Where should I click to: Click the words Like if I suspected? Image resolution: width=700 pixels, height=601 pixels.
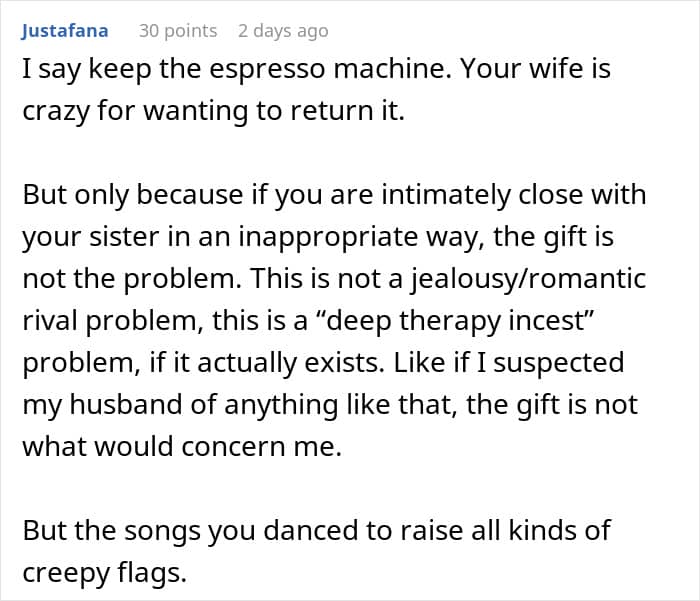[x=508, y=363]
